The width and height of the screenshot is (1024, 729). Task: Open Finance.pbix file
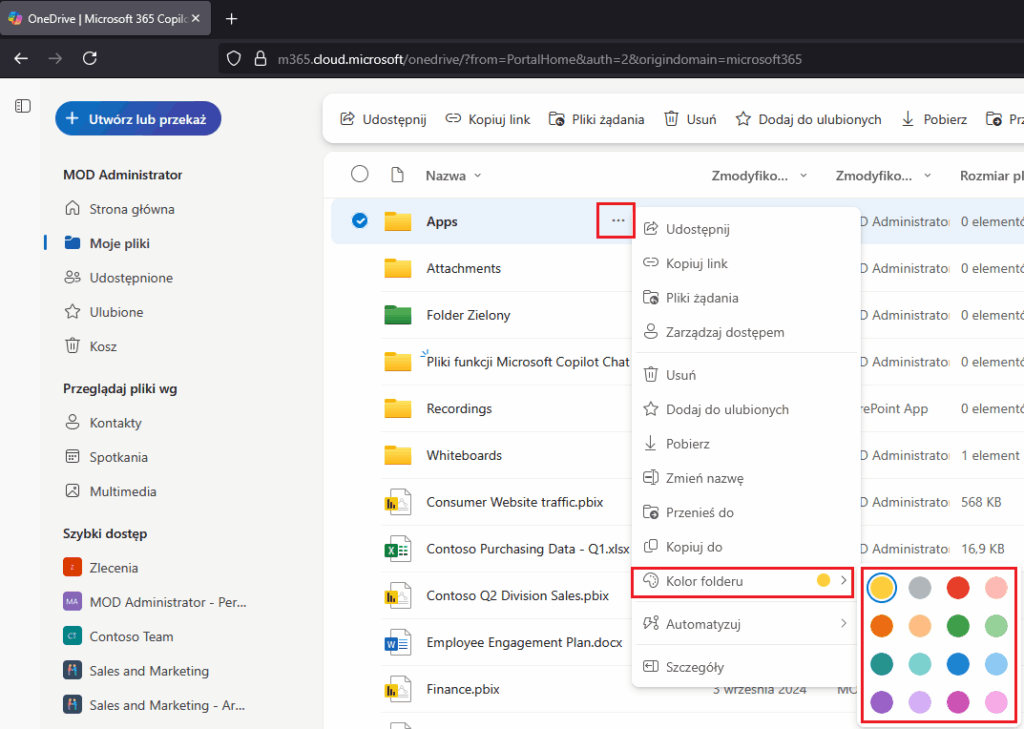[x=463, y=689]
